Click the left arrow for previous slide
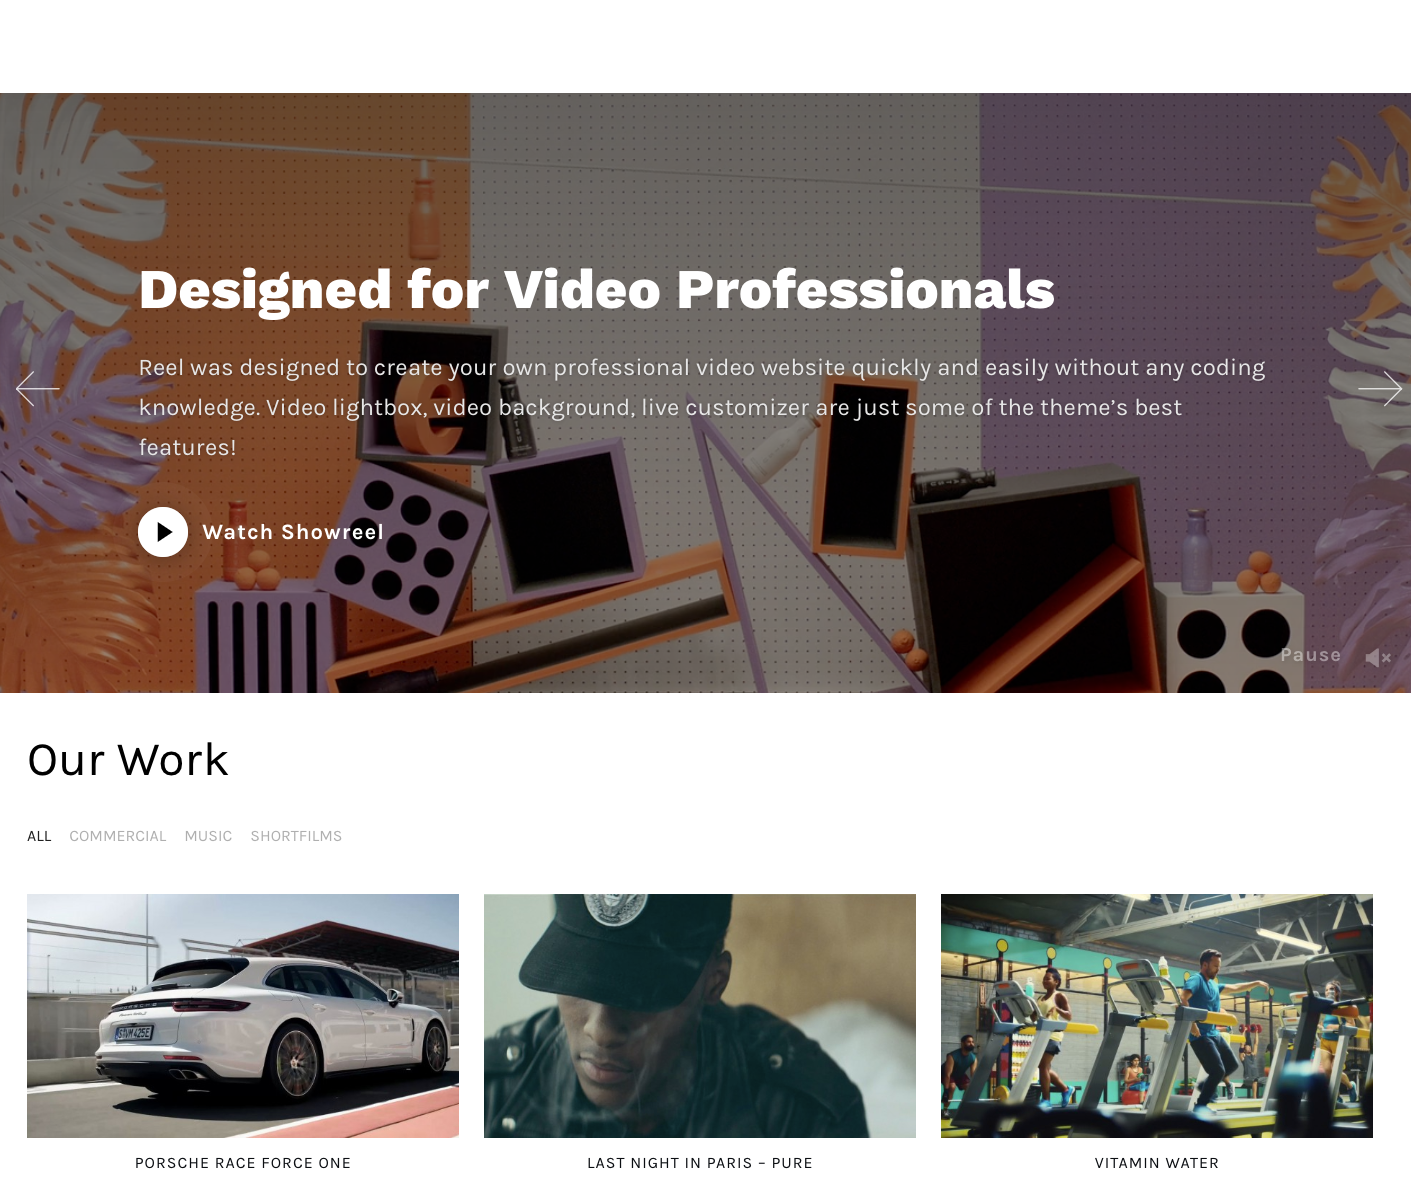The height and width of the screenshot is (1194, 1411). click(x=38, y=388)
